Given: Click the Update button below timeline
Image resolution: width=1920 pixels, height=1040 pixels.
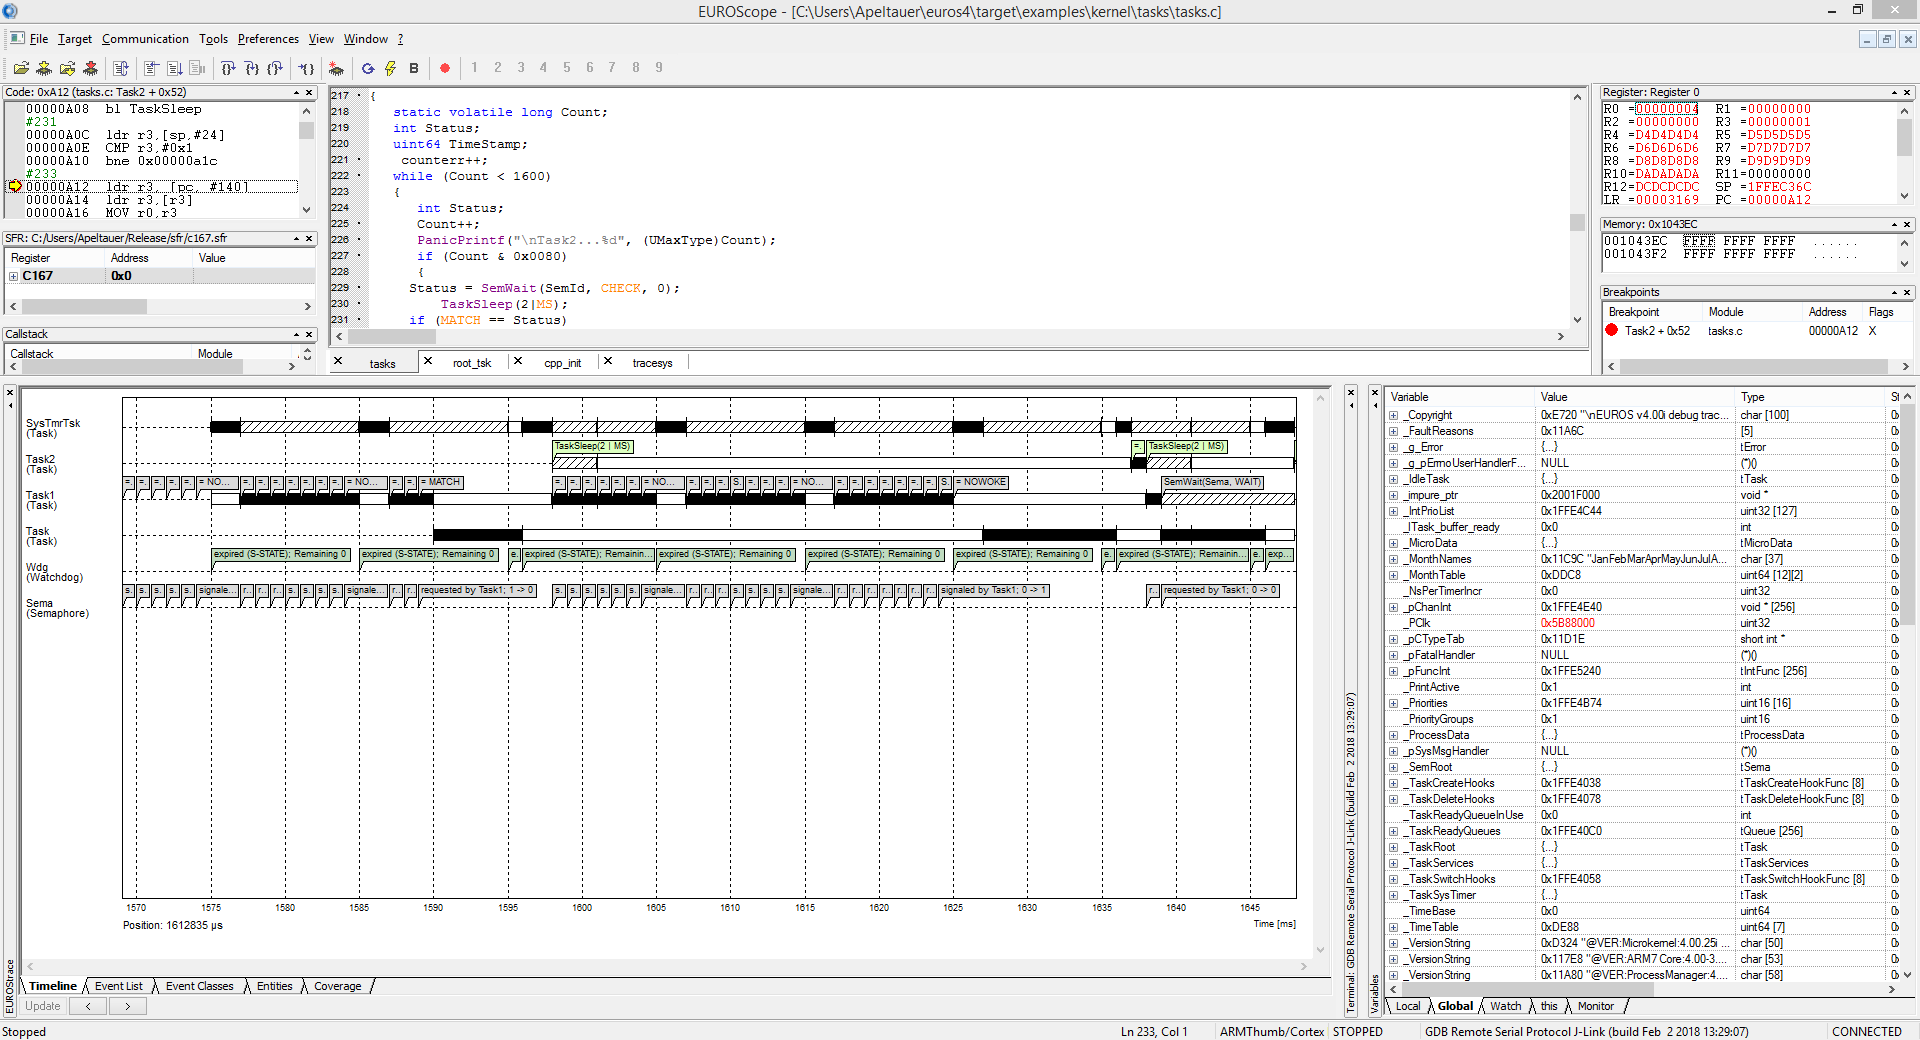Looking at the screenshot, I should [x=43, y=1006].
